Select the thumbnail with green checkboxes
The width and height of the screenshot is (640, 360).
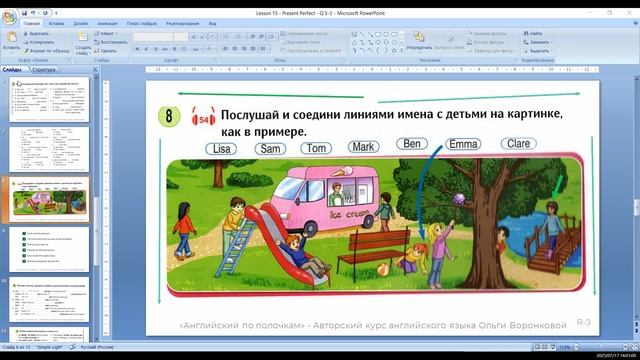49,249
